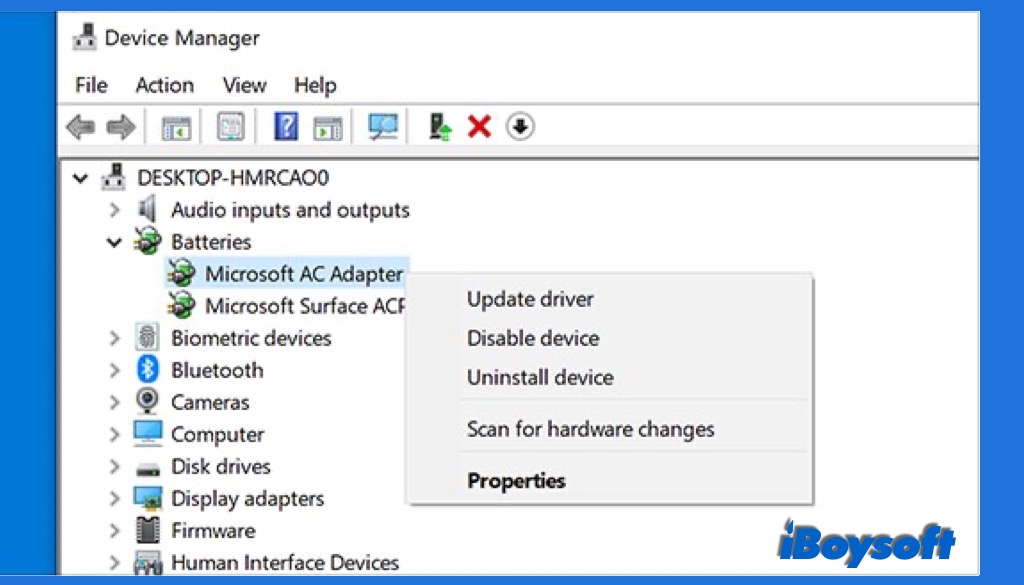The image size is (1024, 585).
Task: Click Properties in the context menu
Action: click(x=516, y=481)
